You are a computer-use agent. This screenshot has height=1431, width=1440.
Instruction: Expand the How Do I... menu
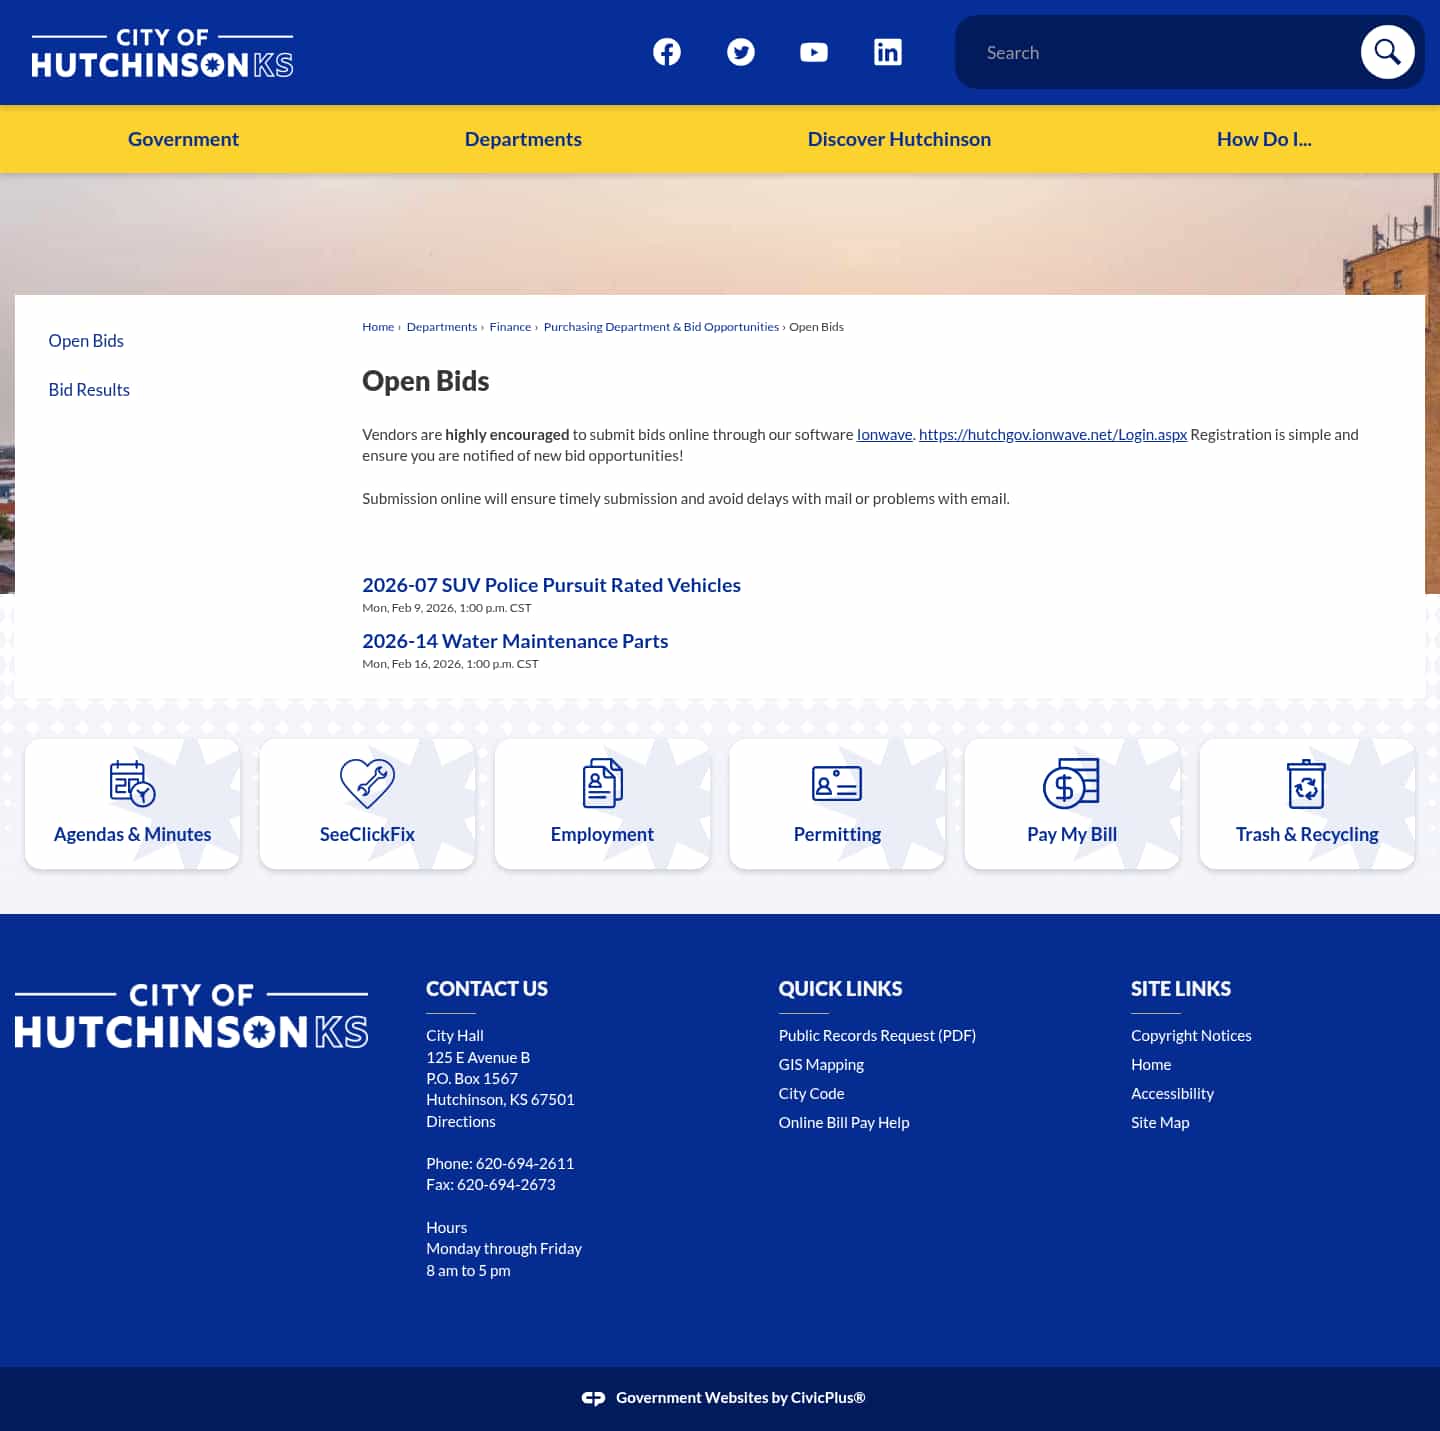(x=1263, y=138)
